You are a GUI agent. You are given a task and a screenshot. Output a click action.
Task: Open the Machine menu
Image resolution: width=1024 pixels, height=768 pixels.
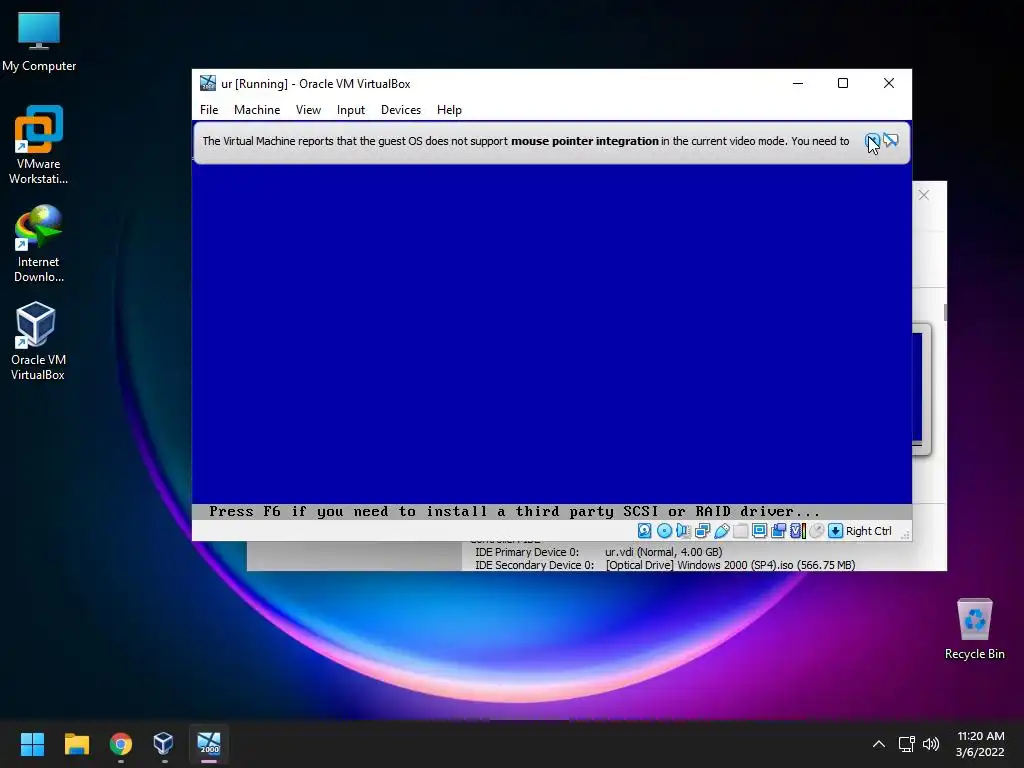pos(257,110)
